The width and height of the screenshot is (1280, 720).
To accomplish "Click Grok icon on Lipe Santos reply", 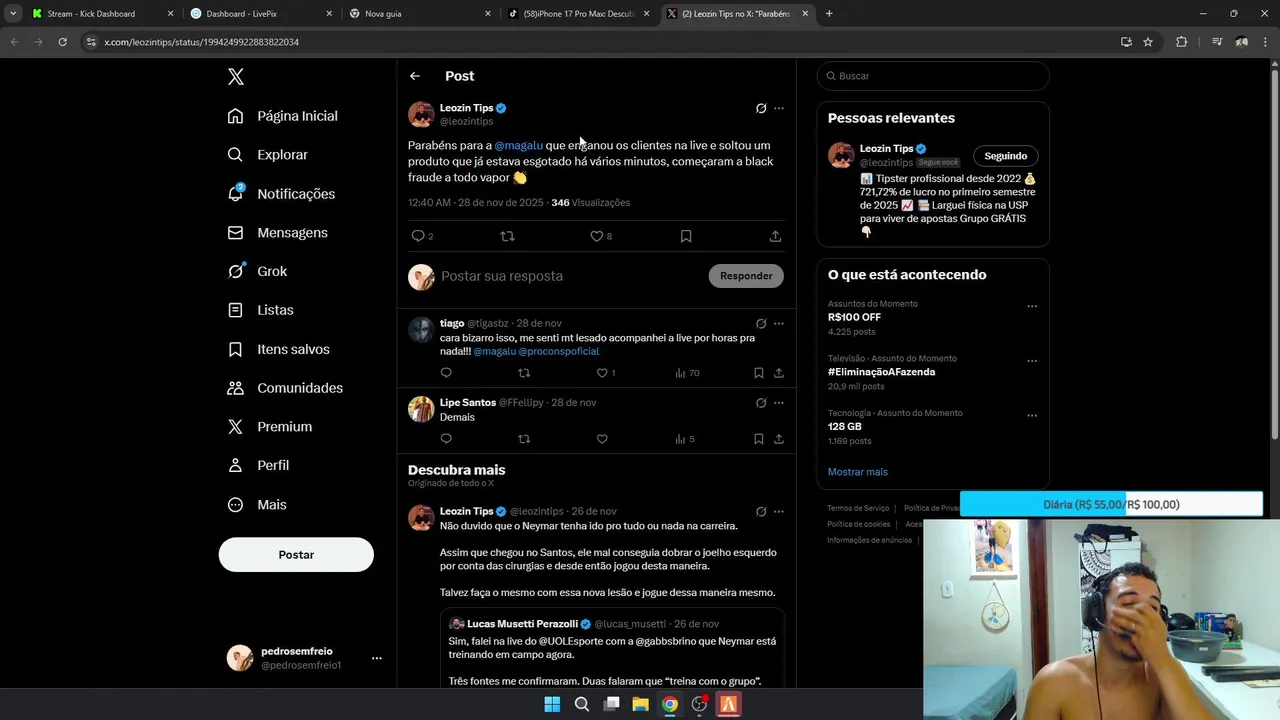I will [x=761, y=403].
